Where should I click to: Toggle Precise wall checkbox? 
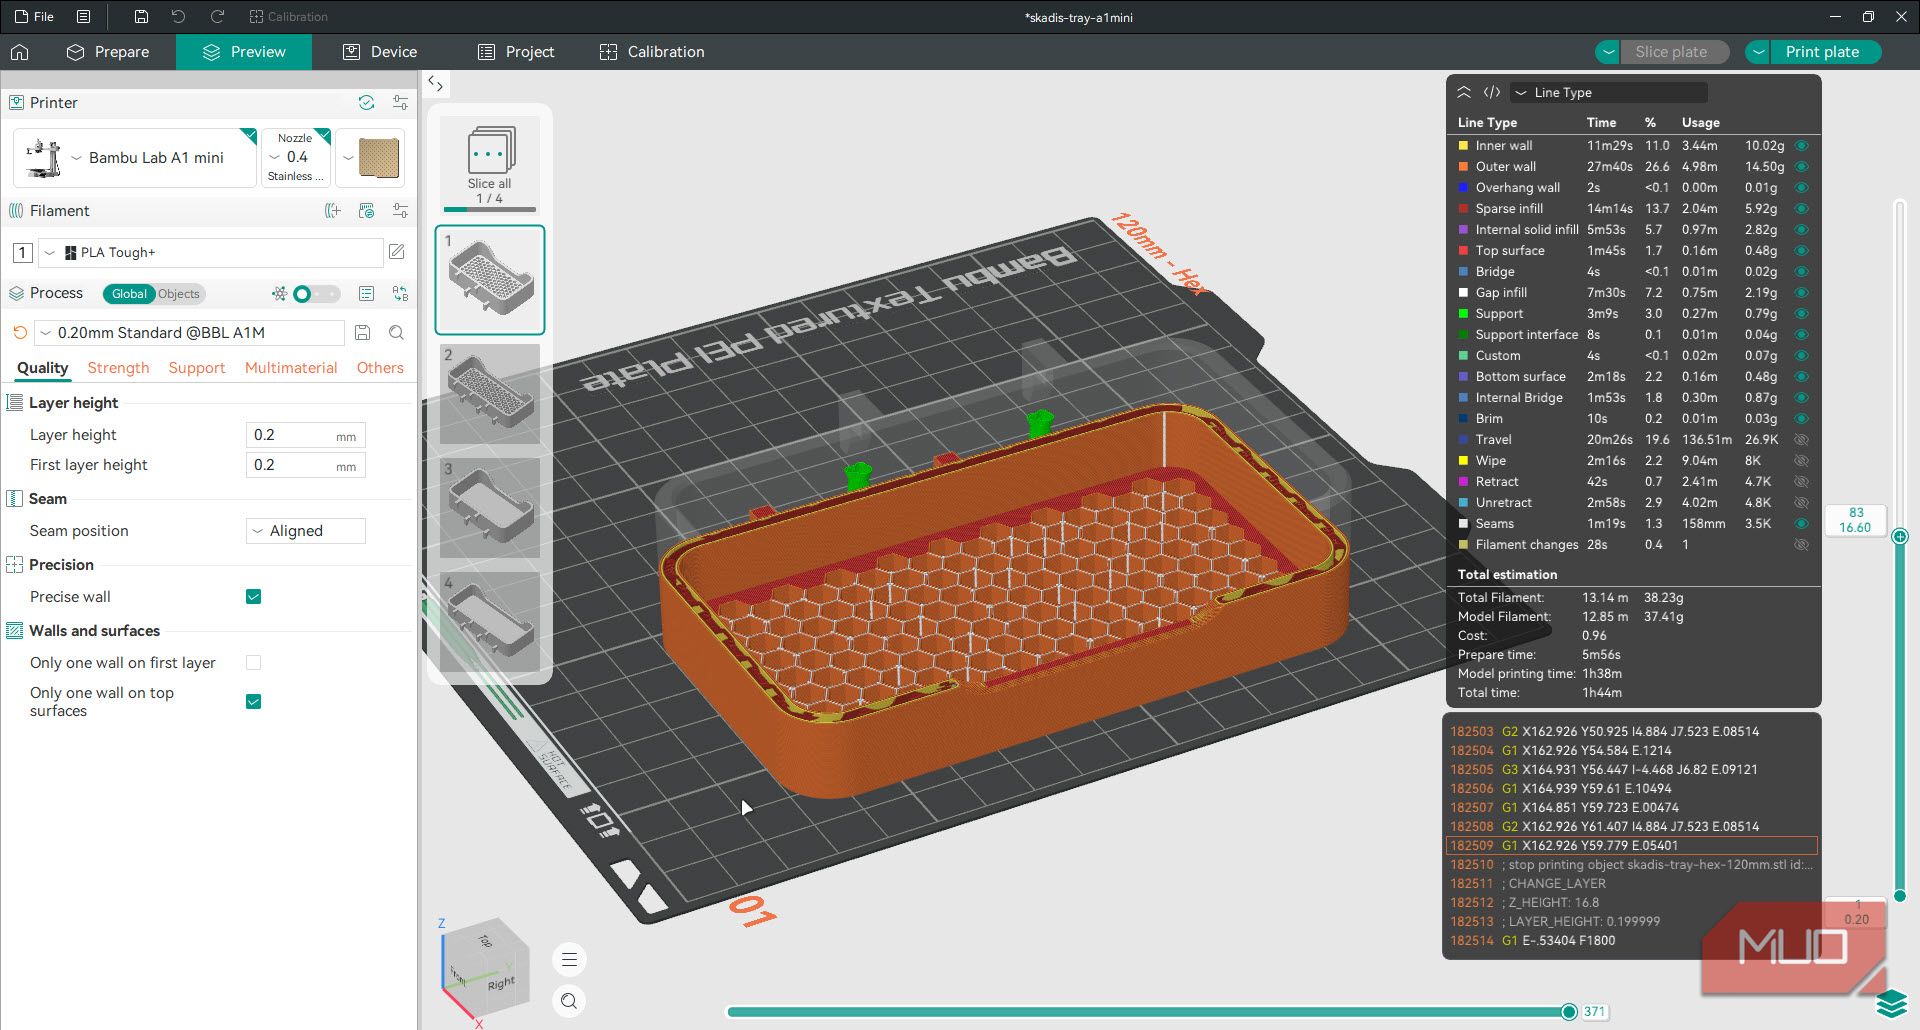click(x=254, y=597)
